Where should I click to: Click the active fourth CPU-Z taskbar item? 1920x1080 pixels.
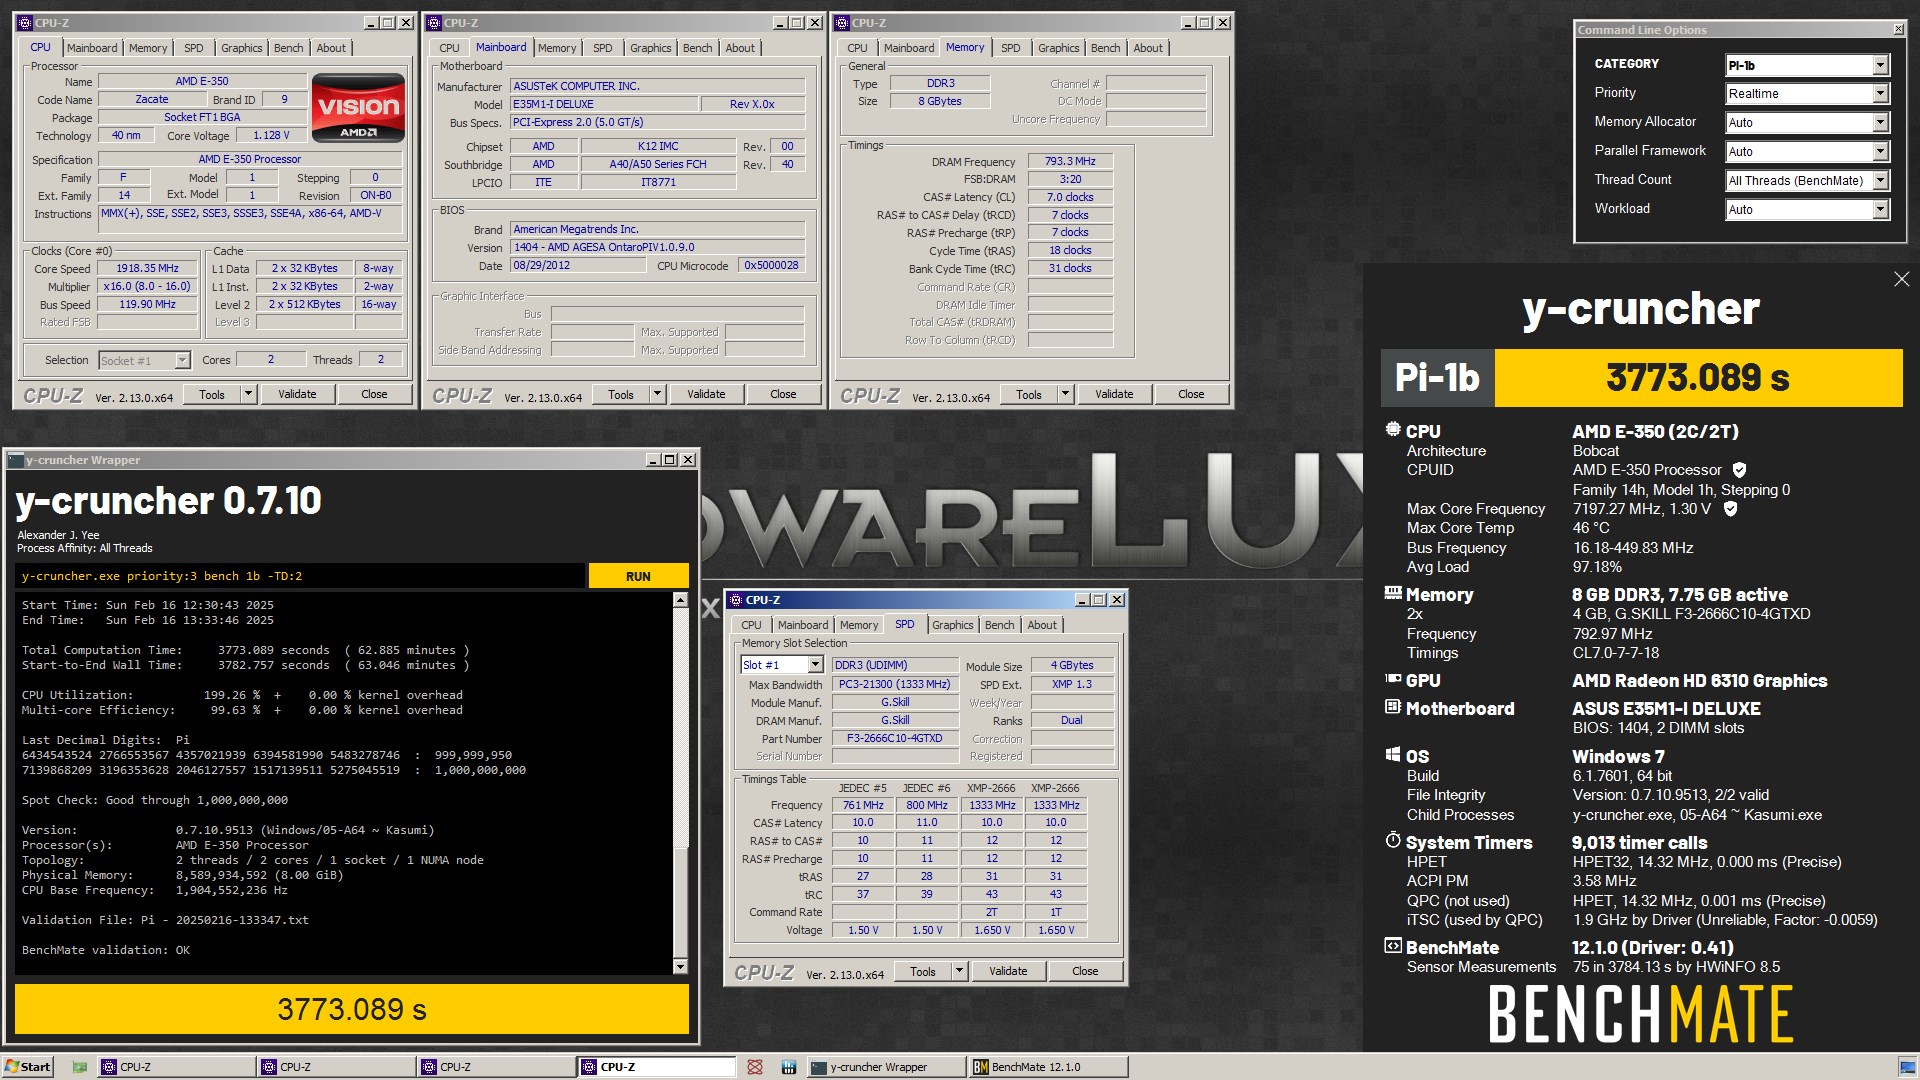(x=655, y=1067)
